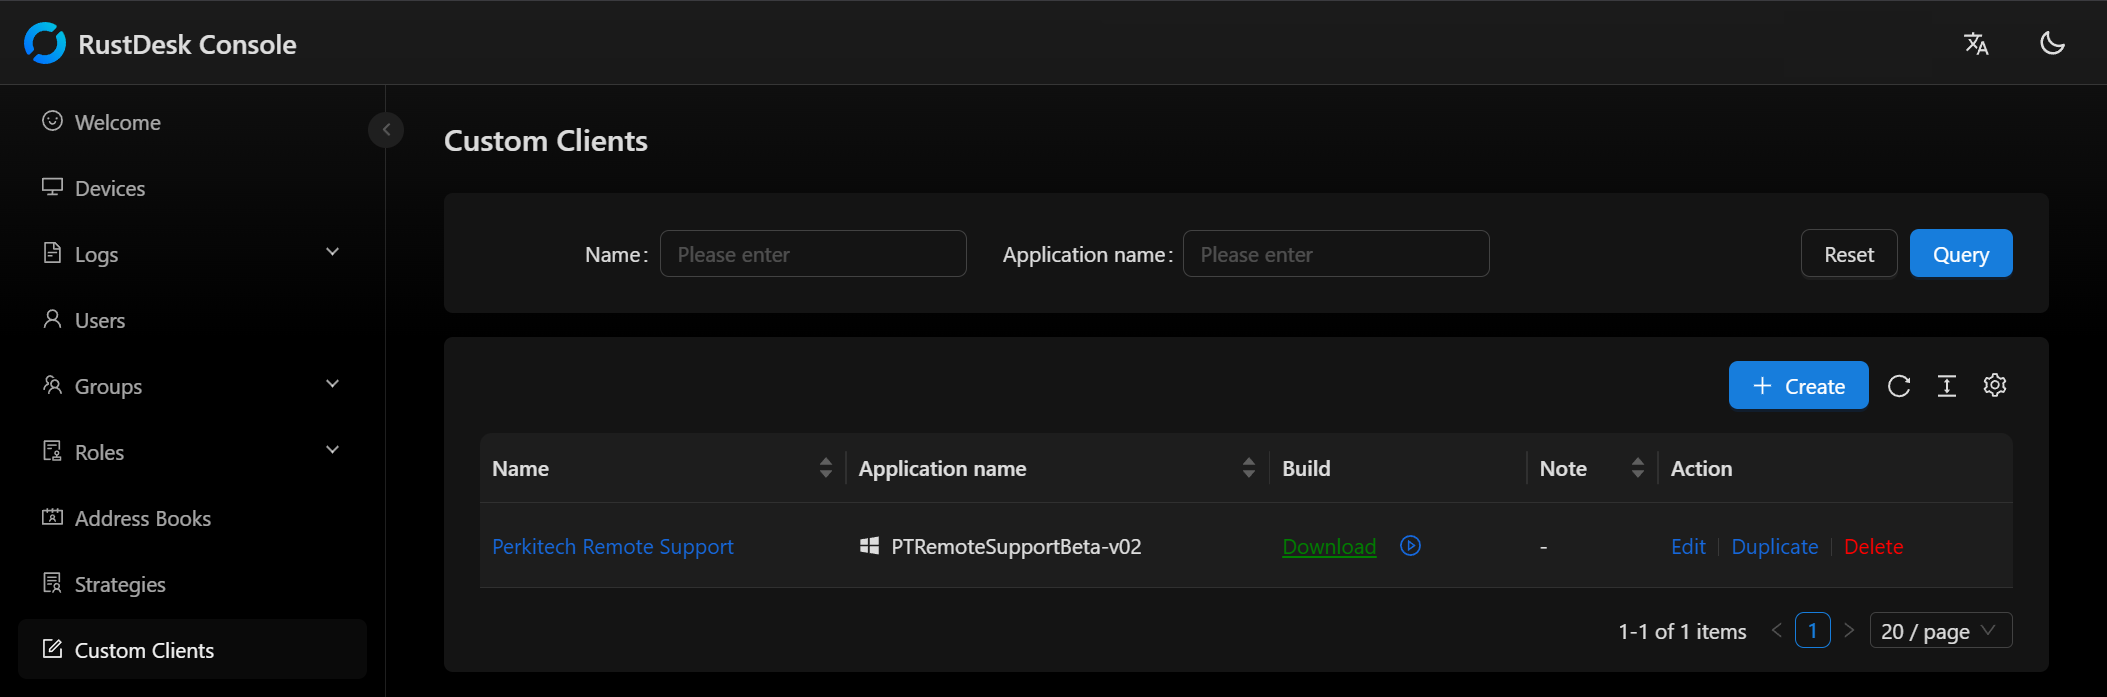This screenshot has height=697, width=2107.
Task: Go to previous page arrow
Action: click(1777, 630)
